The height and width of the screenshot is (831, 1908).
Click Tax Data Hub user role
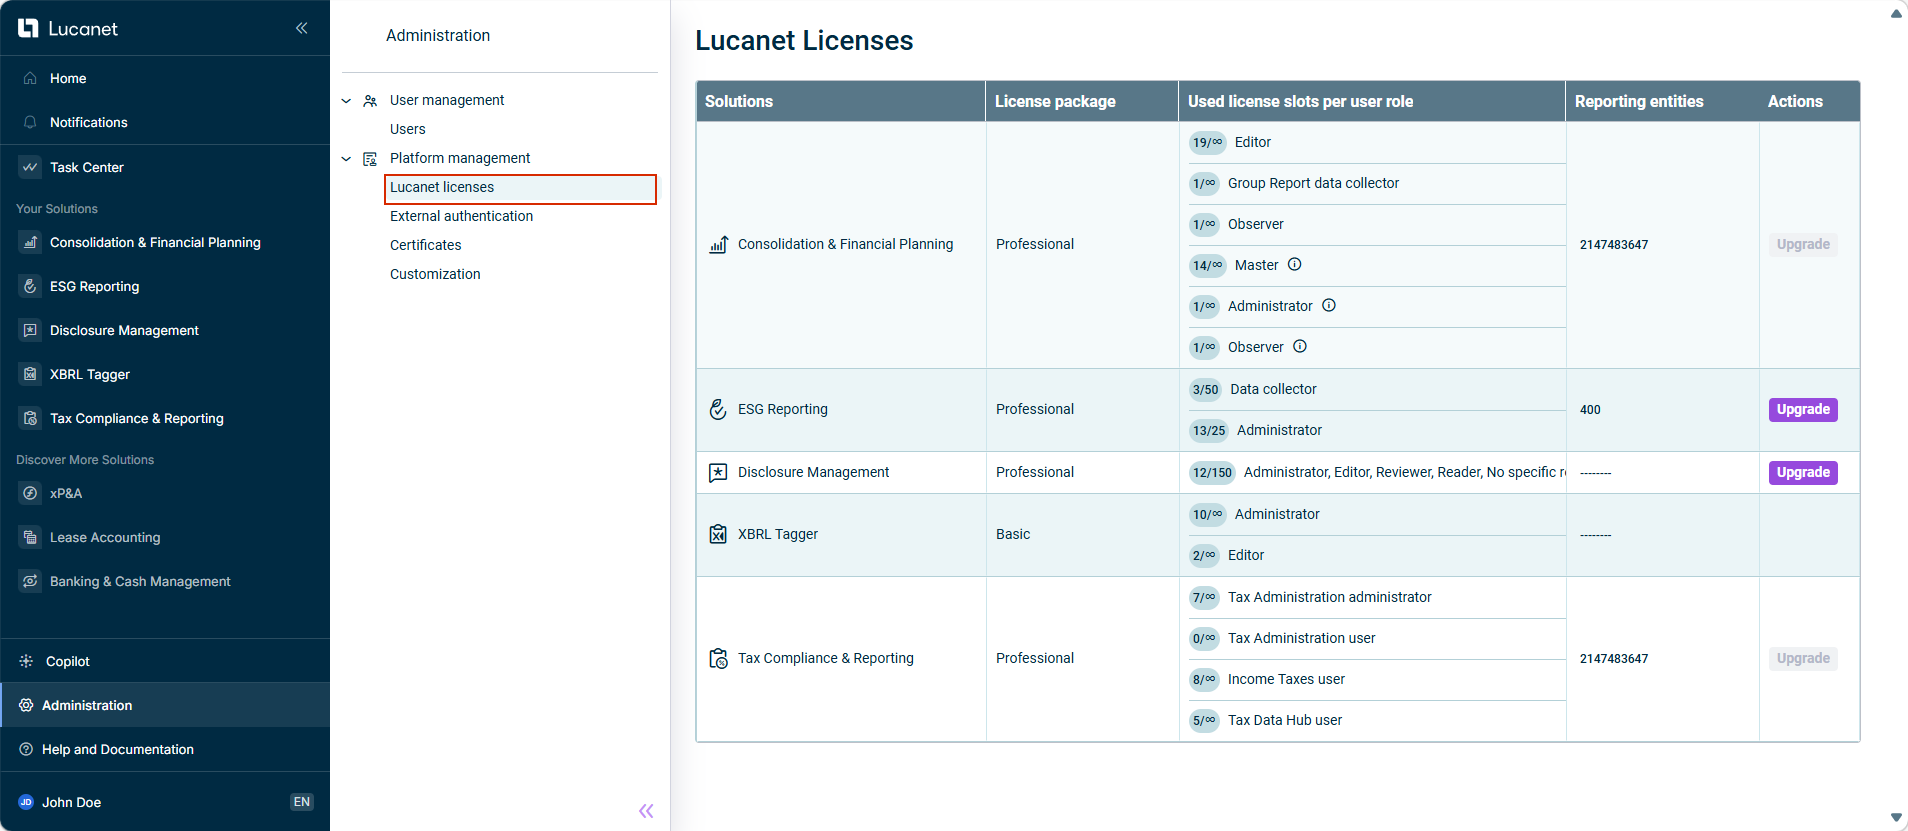1285,720
